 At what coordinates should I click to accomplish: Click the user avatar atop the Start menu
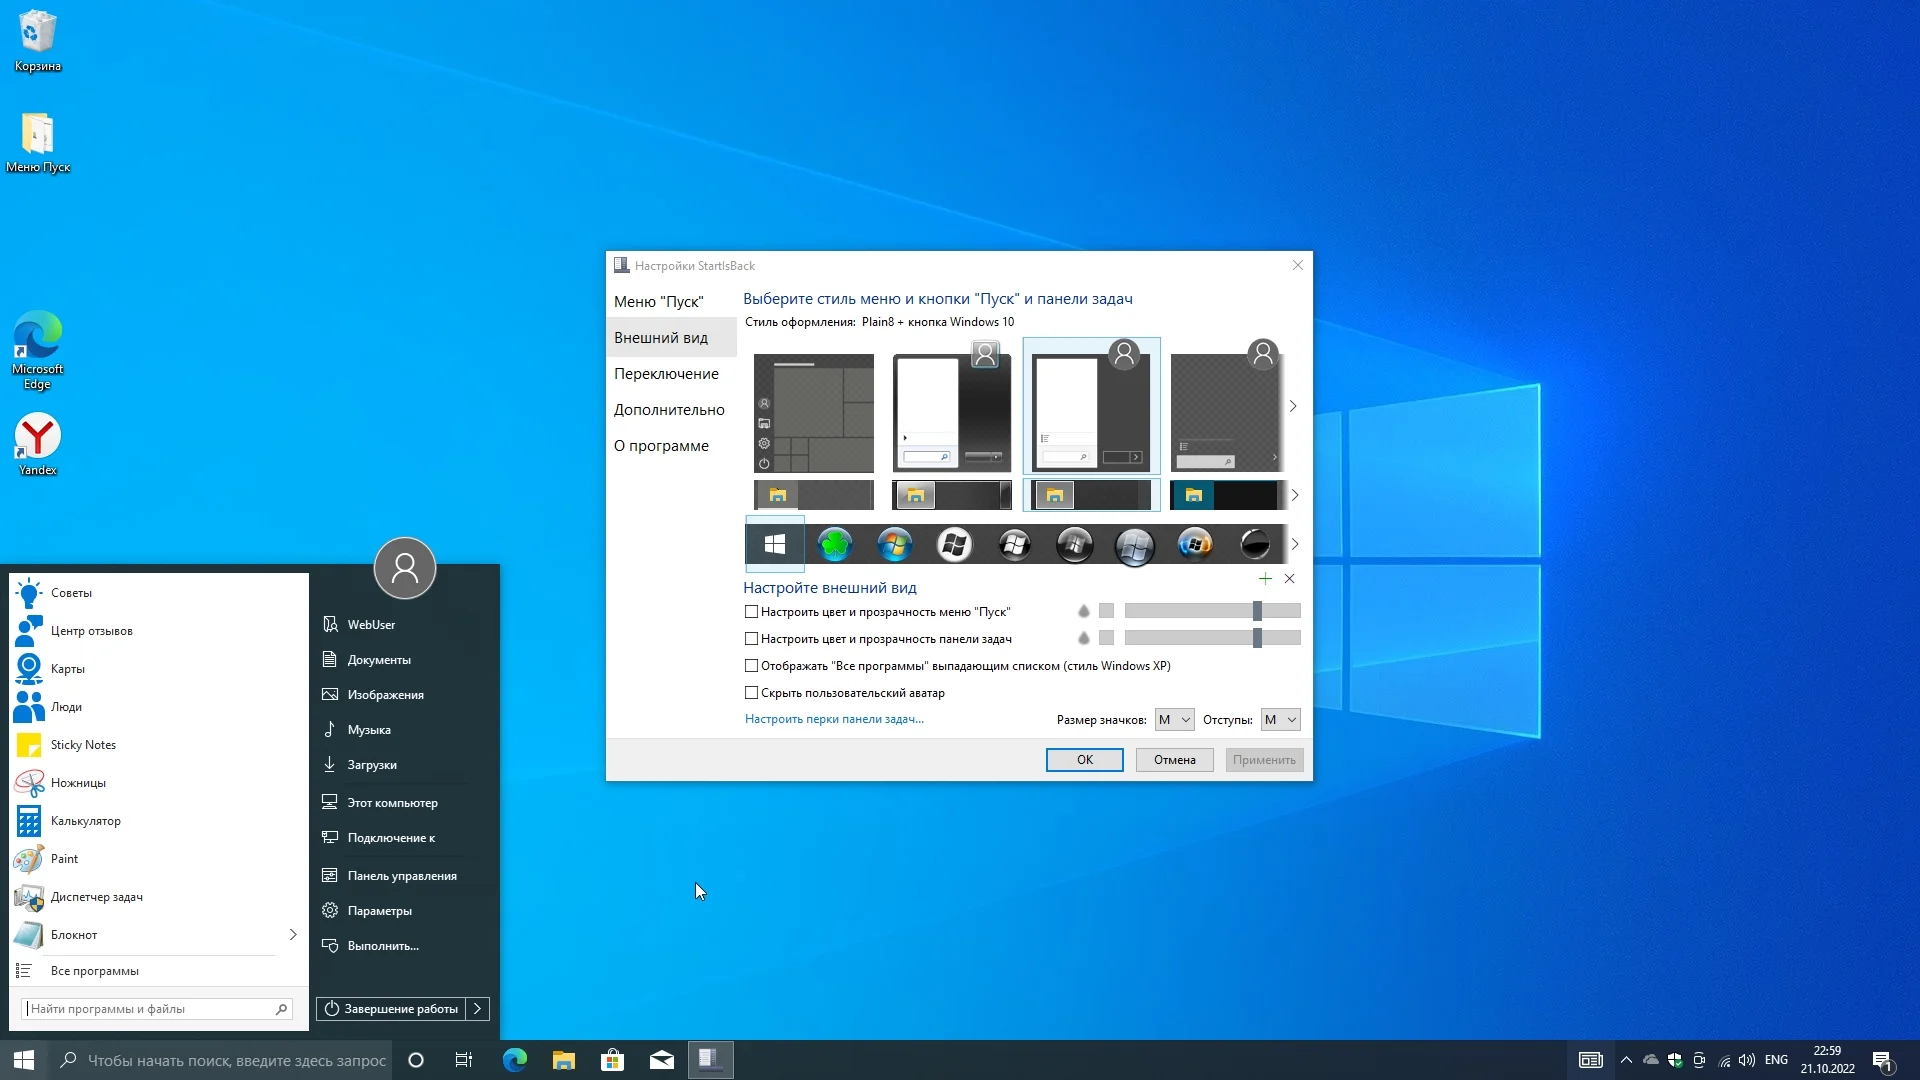click(x=404, y=568)
